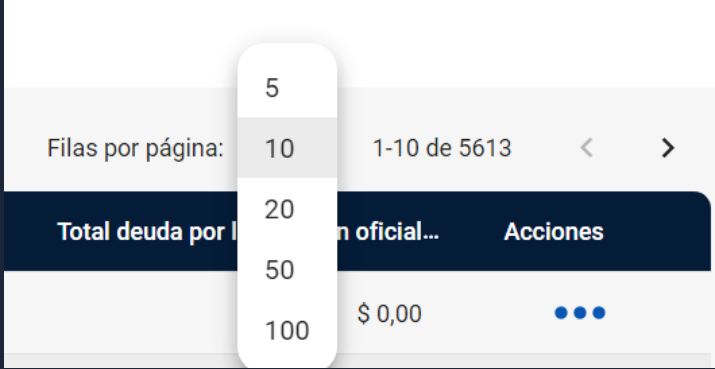The height and width of the screenshot is (369, 715).
Task: Click the Acciones column header
Action: (554, 232)
